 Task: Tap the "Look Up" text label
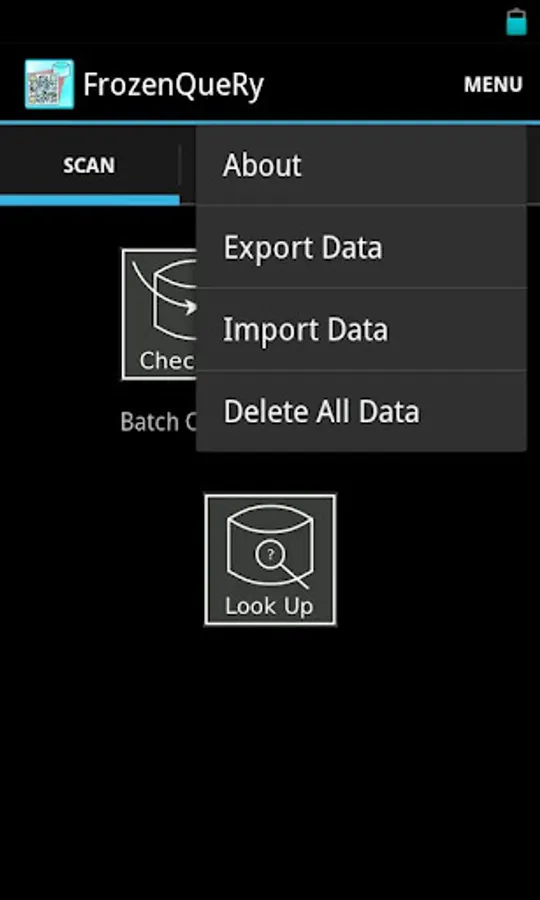pyautogui.click(x=269, y=606)
